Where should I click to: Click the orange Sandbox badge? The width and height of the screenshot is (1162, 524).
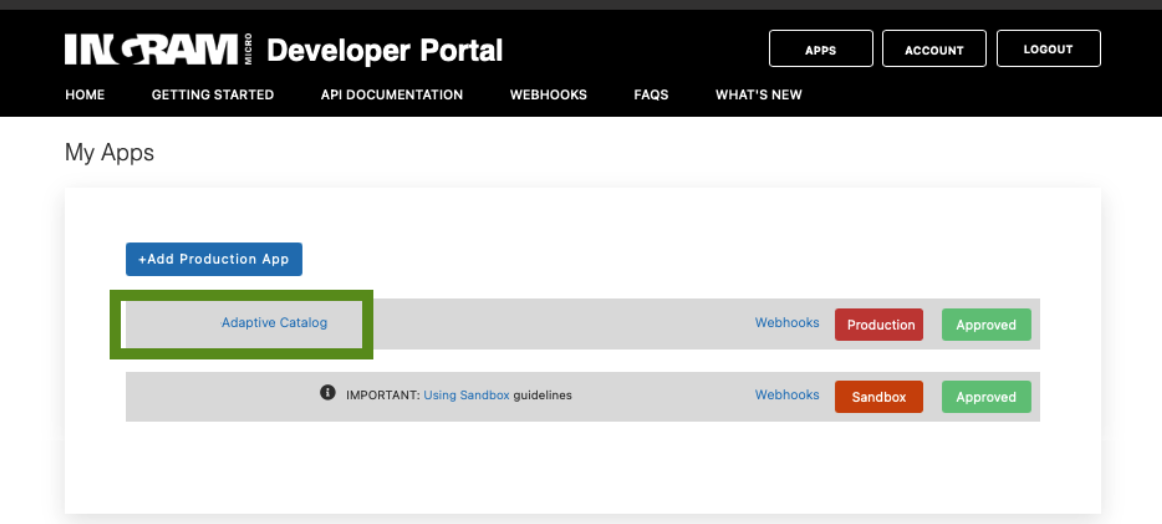tap(879, 397)
